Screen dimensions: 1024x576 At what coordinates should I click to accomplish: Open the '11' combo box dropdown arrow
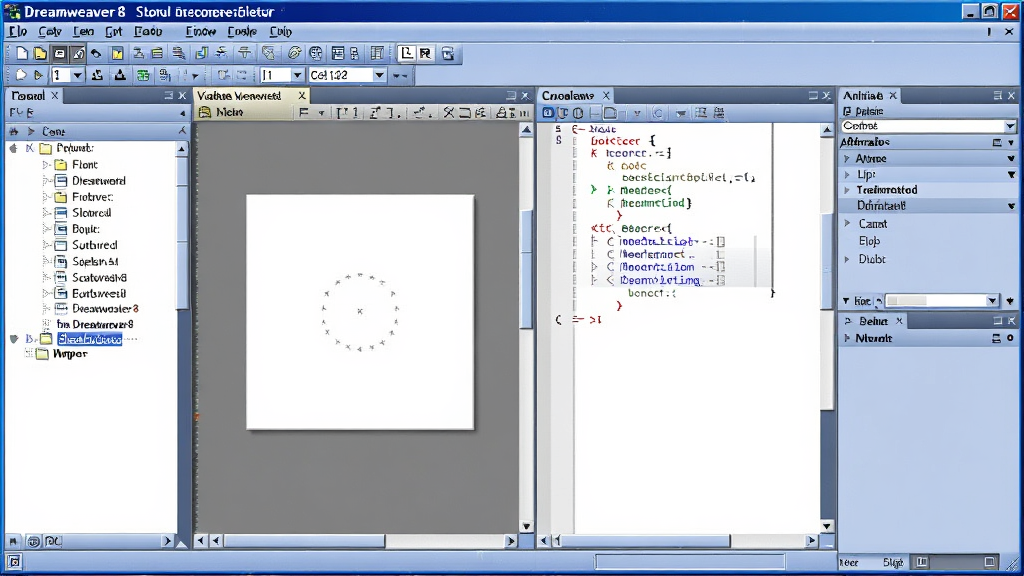tap(296, 76)
